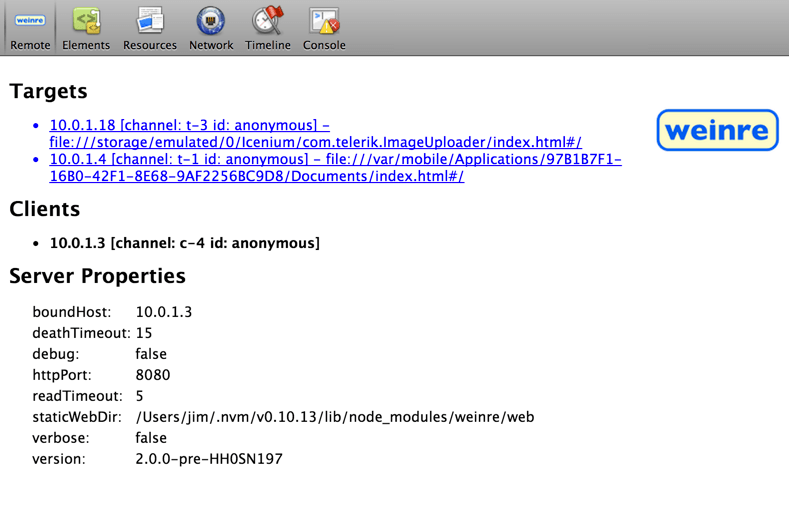This screenshot has width=789, height=511.
Task: Click the debug value false
Action: pos(151,354)
